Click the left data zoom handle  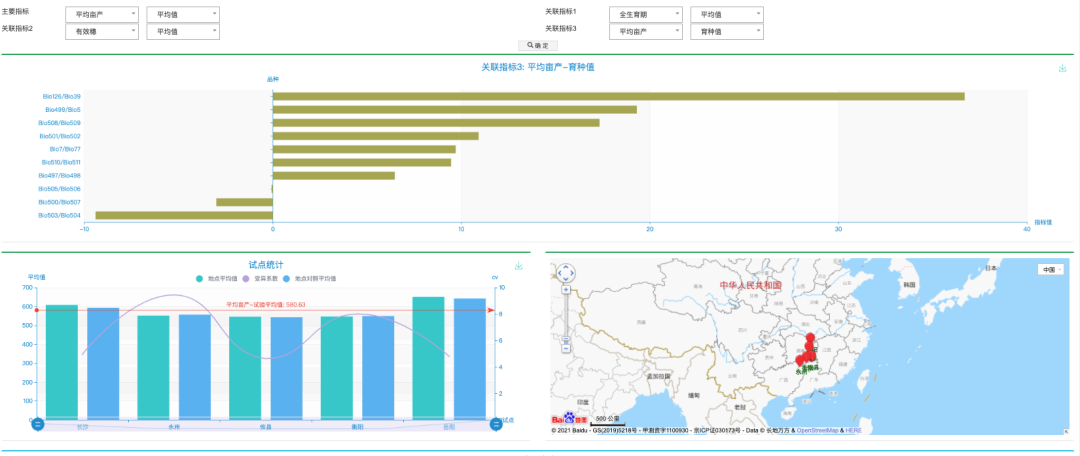tap(38, 424)
